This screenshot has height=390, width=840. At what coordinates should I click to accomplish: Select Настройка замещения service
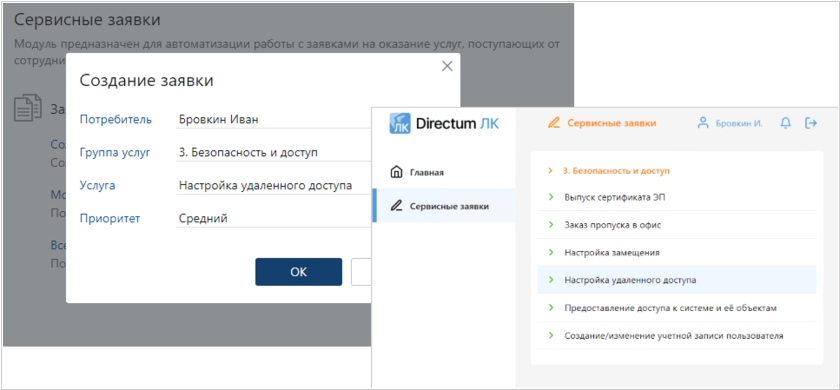click(x=677, y=252)
